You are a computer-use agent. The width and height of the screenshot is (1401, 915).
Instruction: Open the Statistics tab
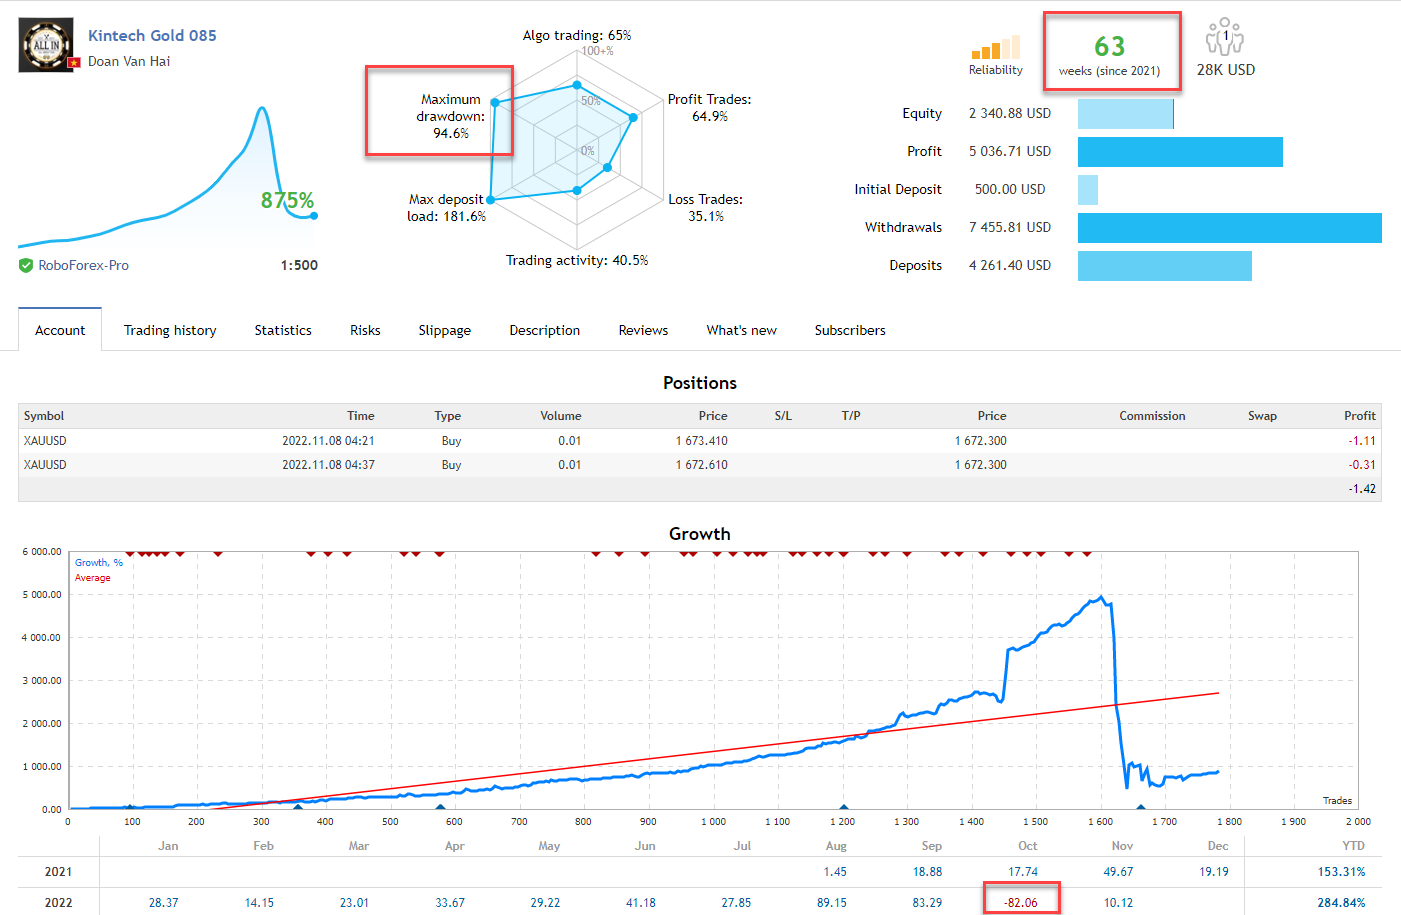283,330
